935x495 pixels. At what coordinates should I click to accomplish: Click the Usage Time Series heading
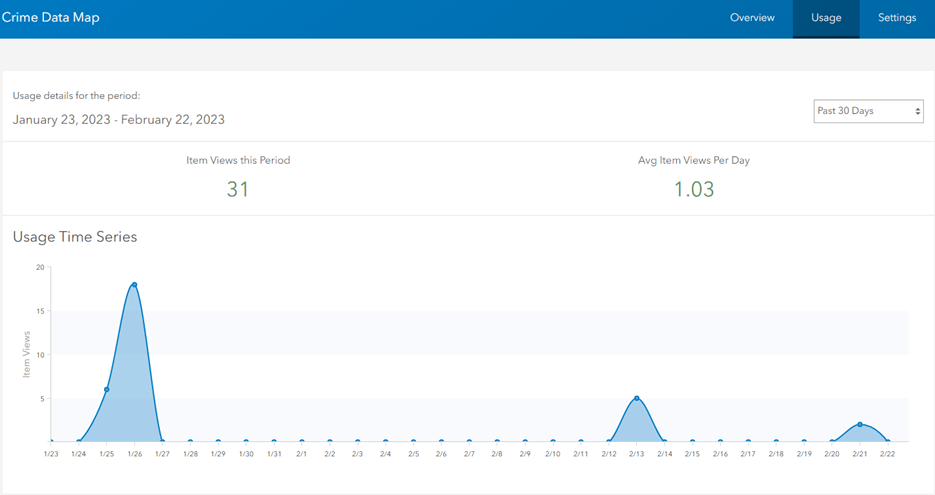pyautogui.click(x=75, y=237)
